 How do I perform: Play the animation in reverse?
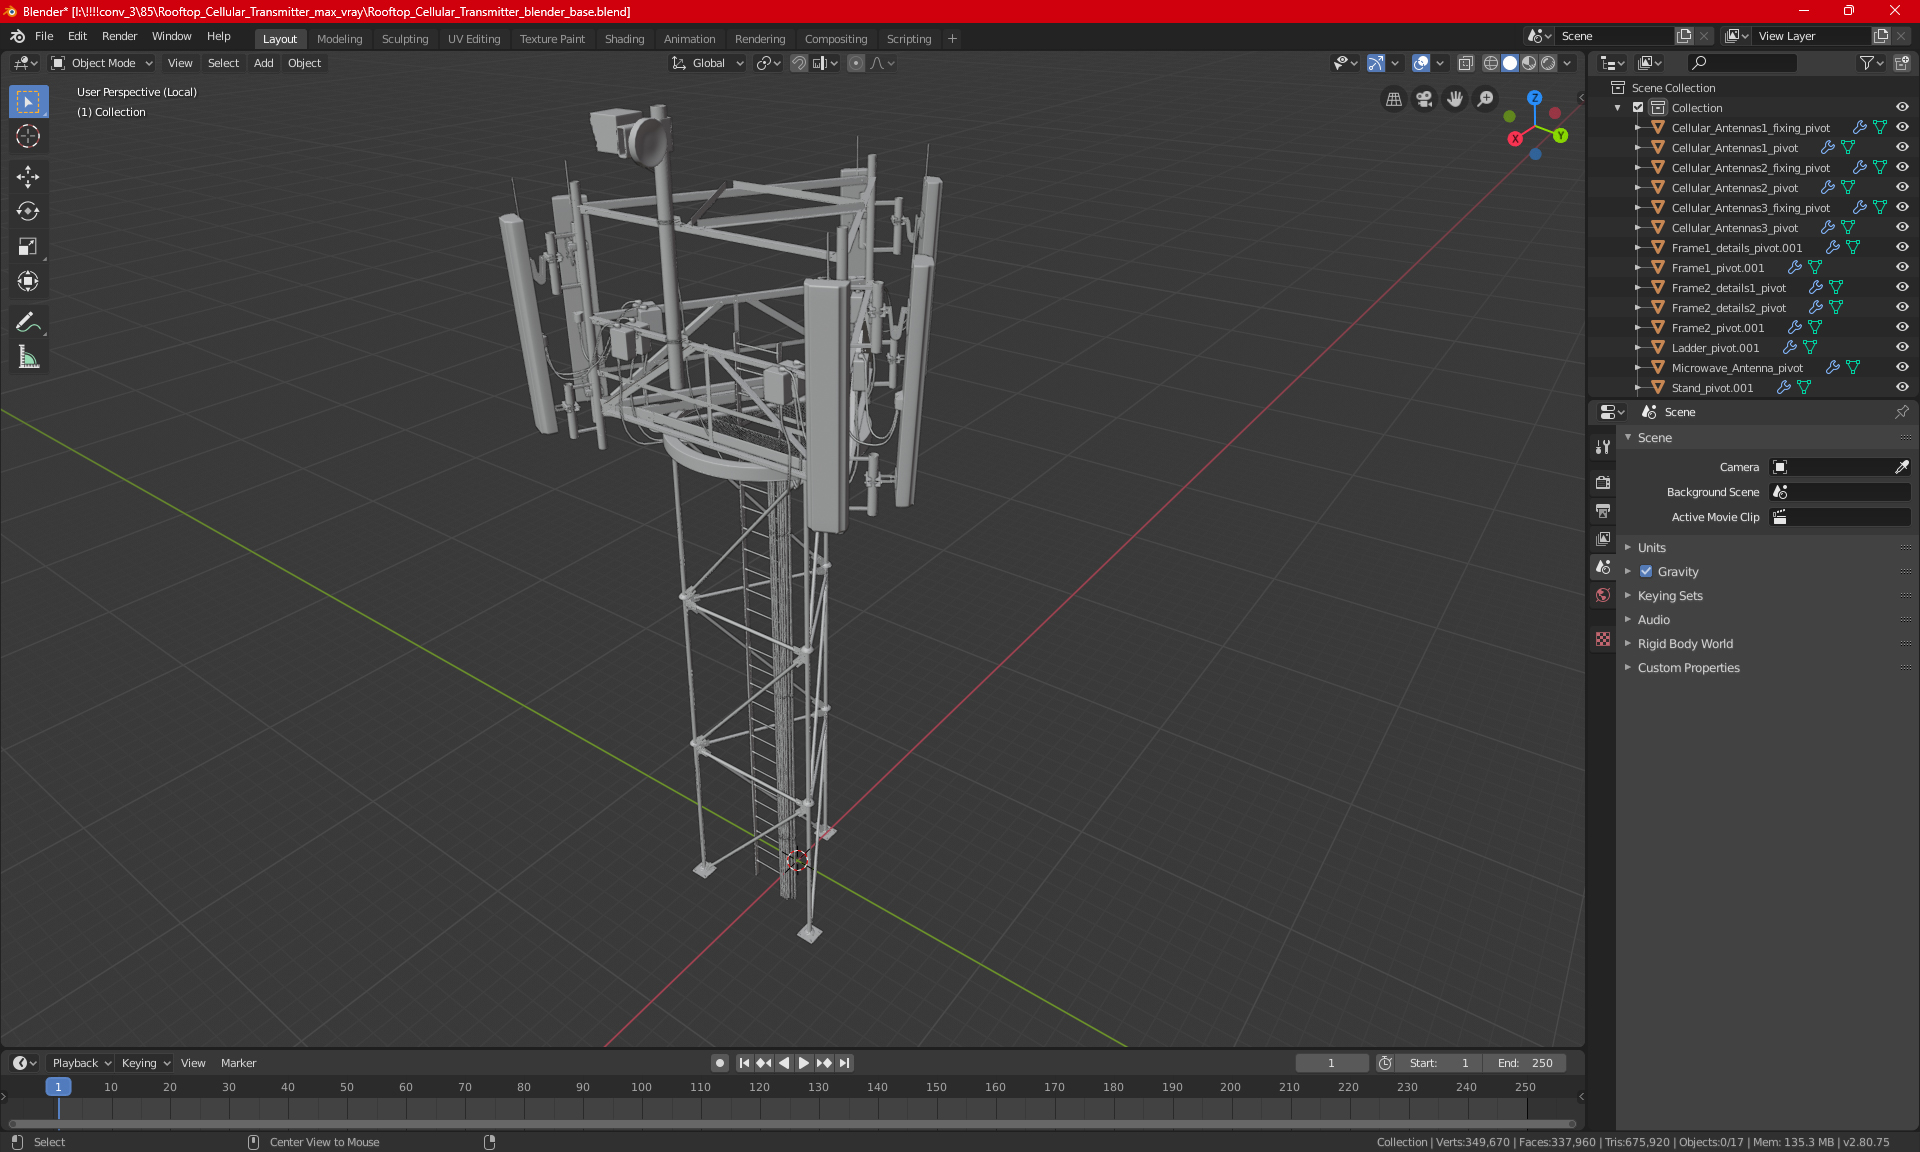point(784,1063)
